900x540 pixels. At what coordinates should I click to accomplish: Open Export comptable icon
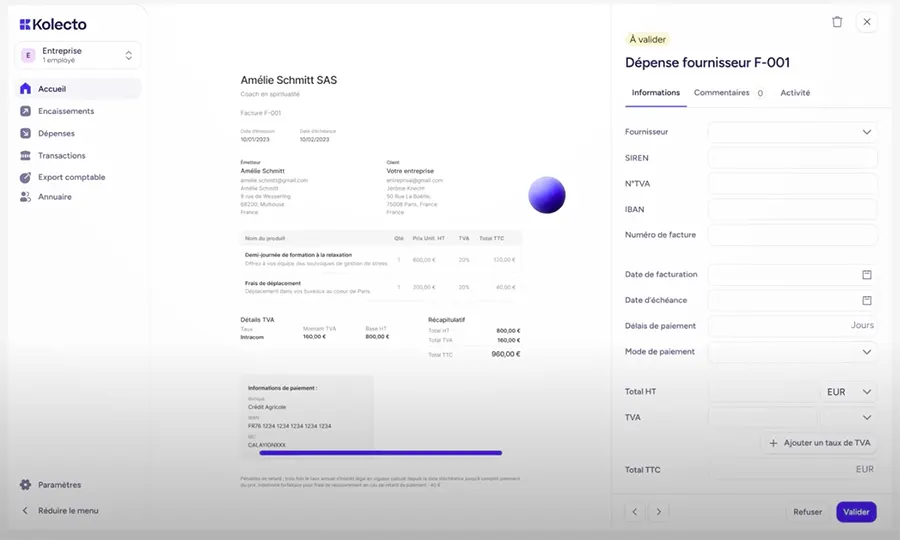pyautogui.click(x=25, y=177)
